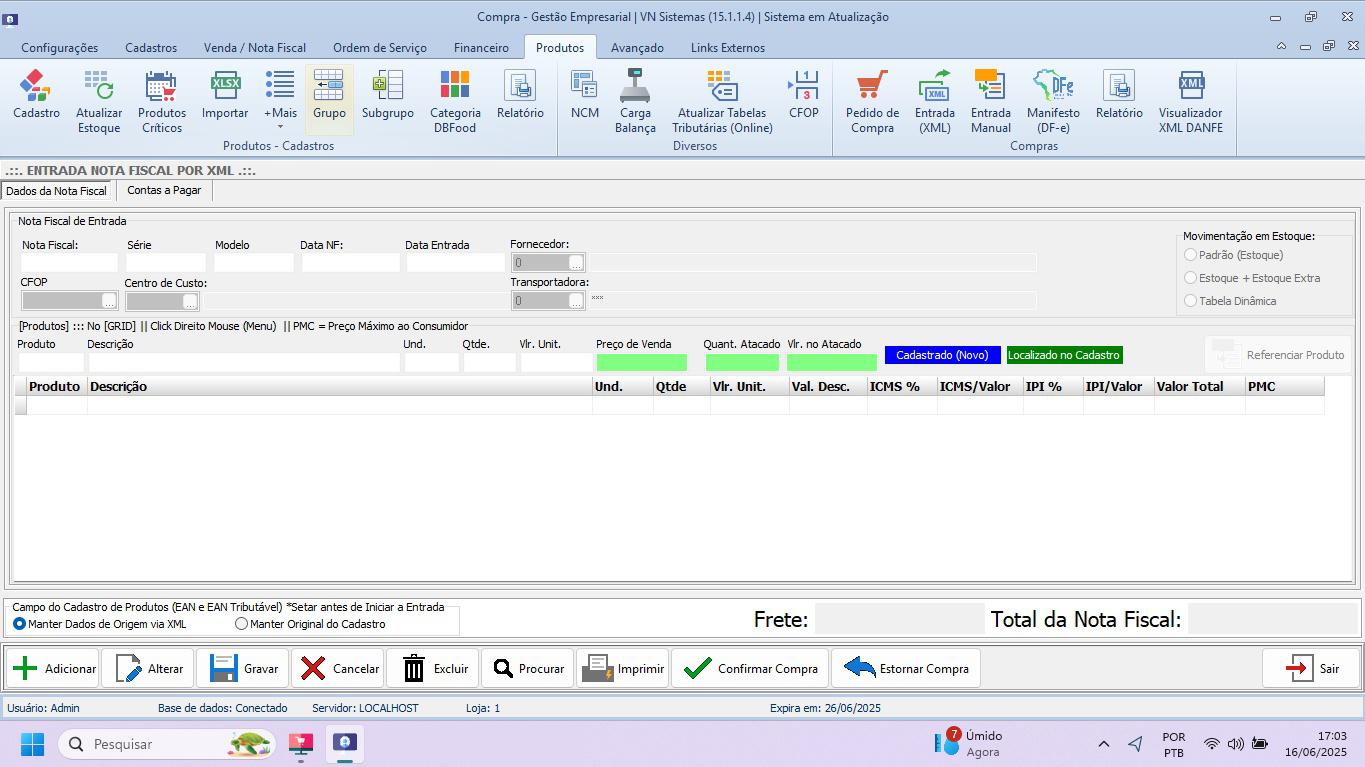Launch the Manifesto (DF-e) tool
The width and height of the screenshot is (1365, 767).
tap(1052, 100)
